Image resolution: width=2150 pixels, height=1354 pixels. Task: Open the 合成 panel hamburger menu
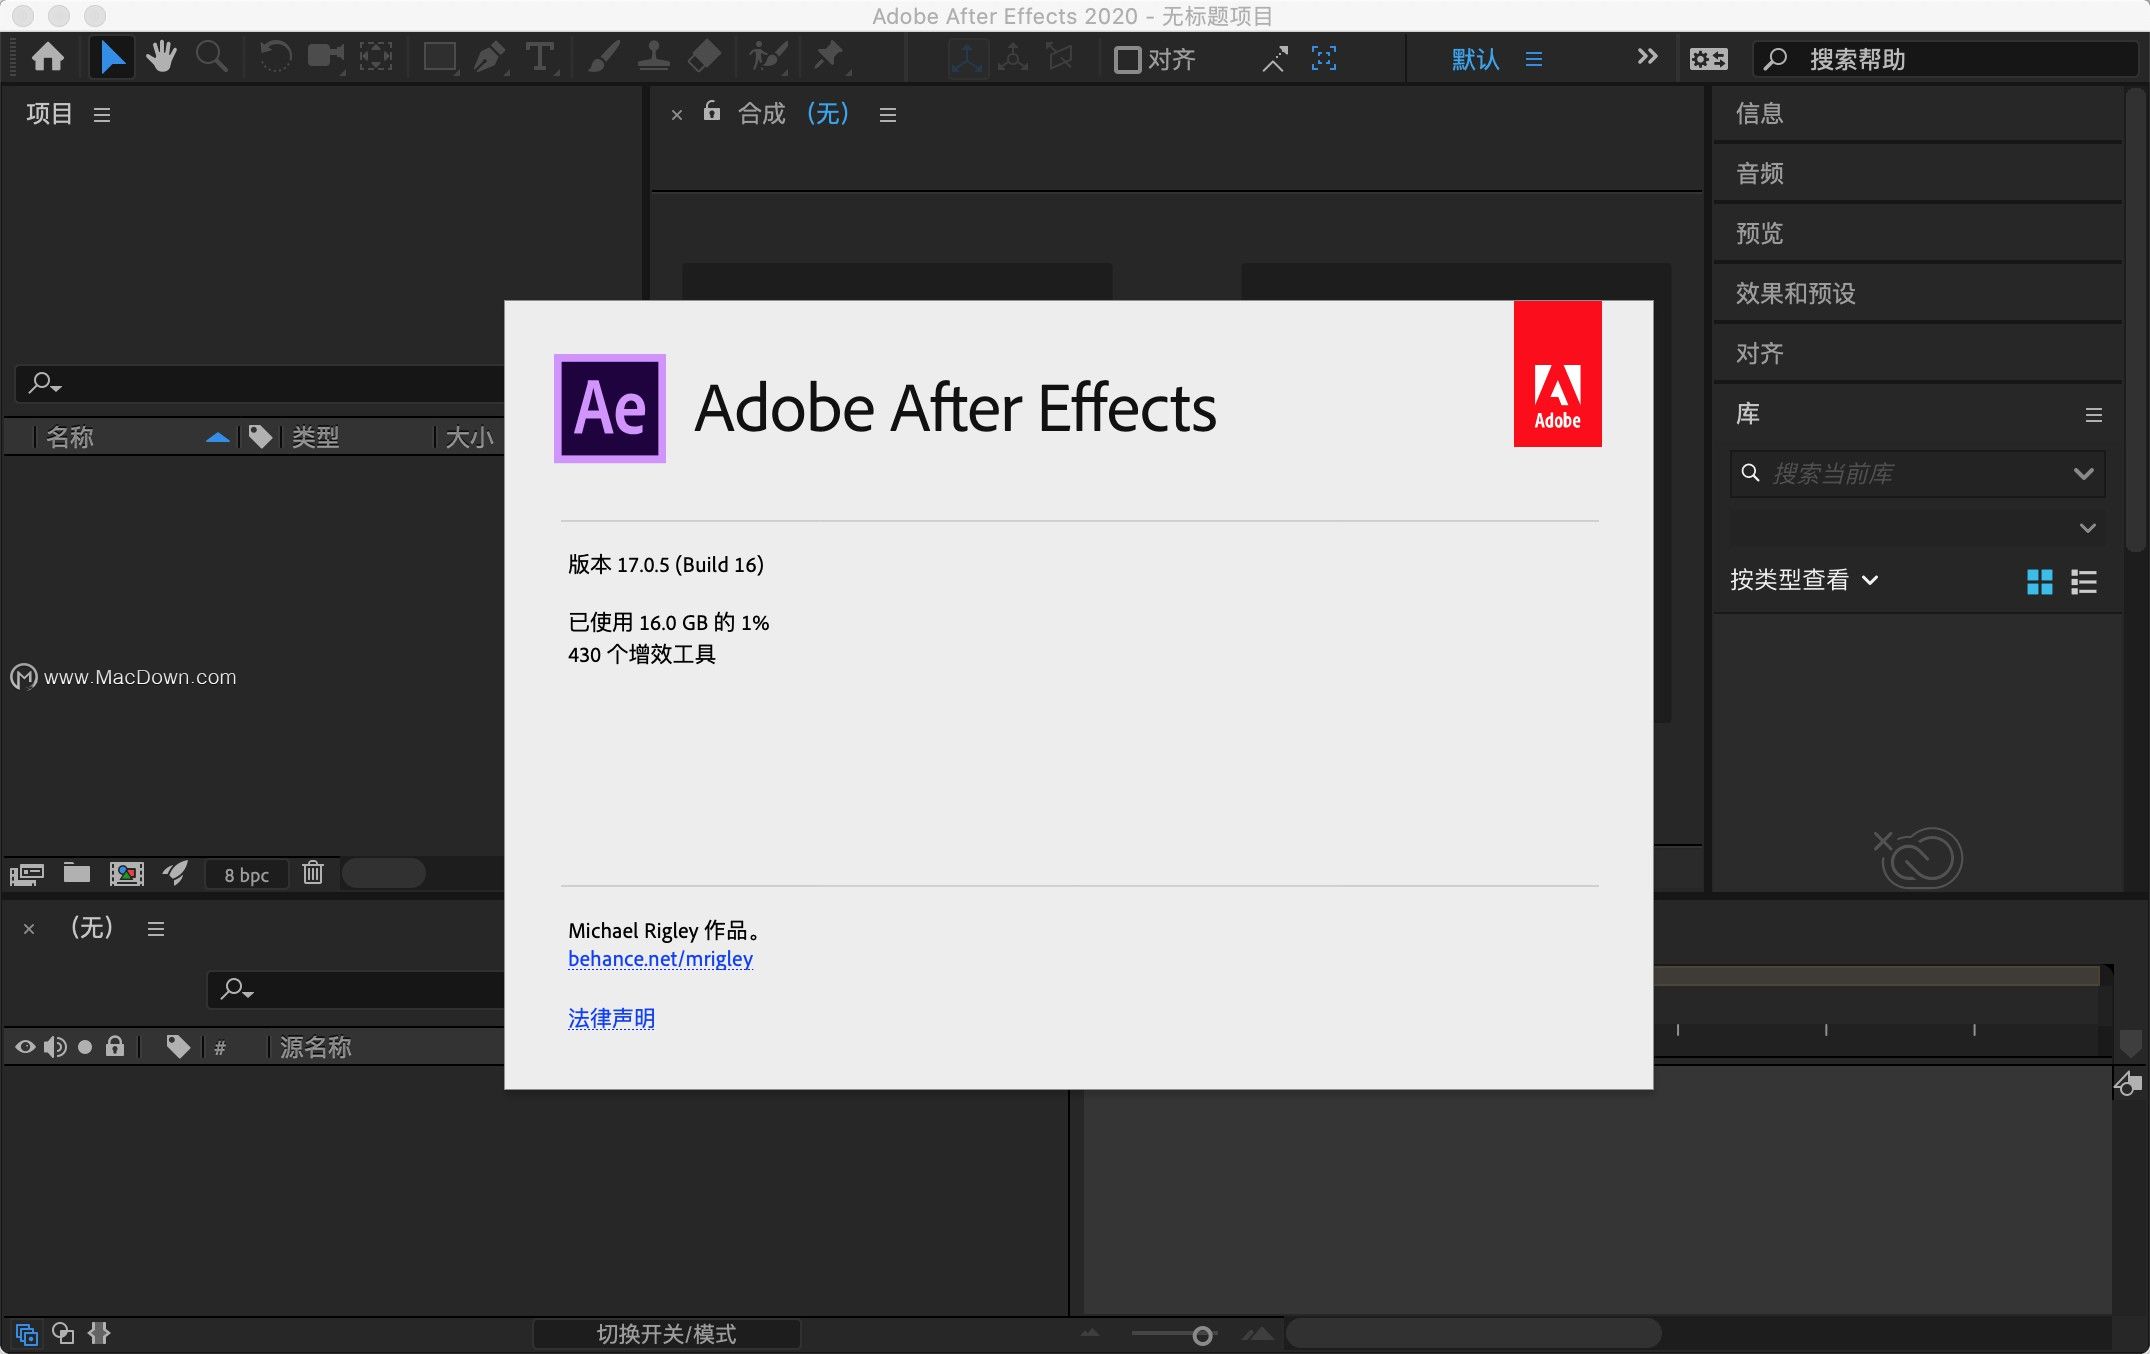(x=886, y=114)
